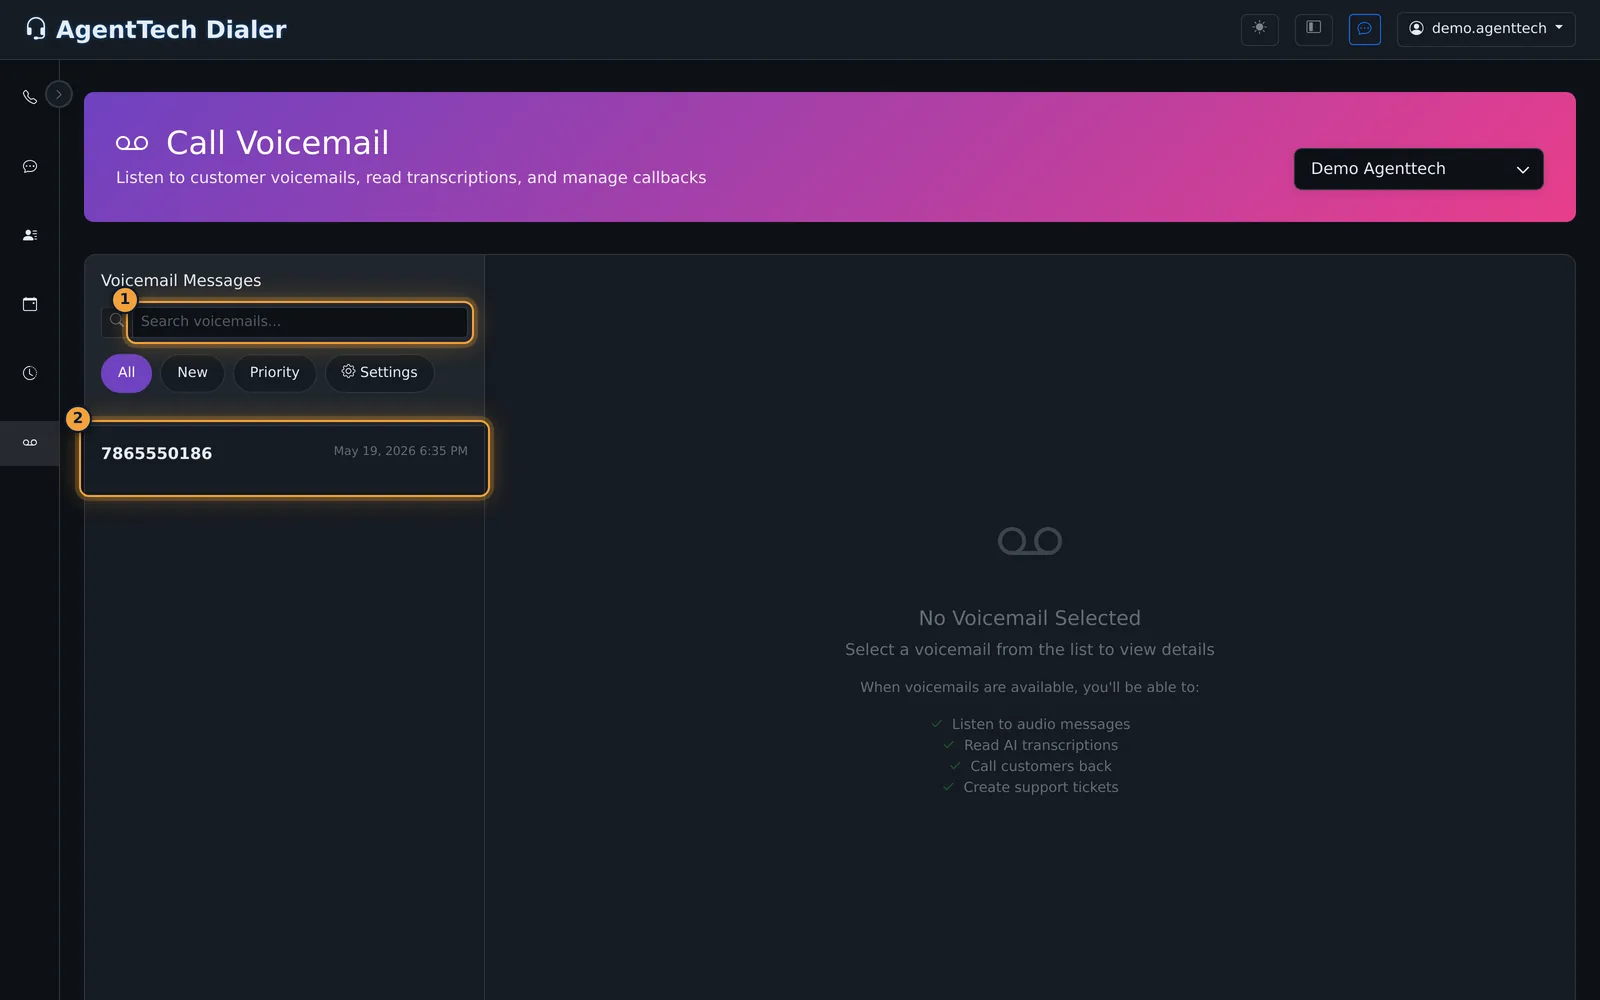The image size is (1600, 1000).
Task: Click the search magnifier icon
Action: pos(115,321)
